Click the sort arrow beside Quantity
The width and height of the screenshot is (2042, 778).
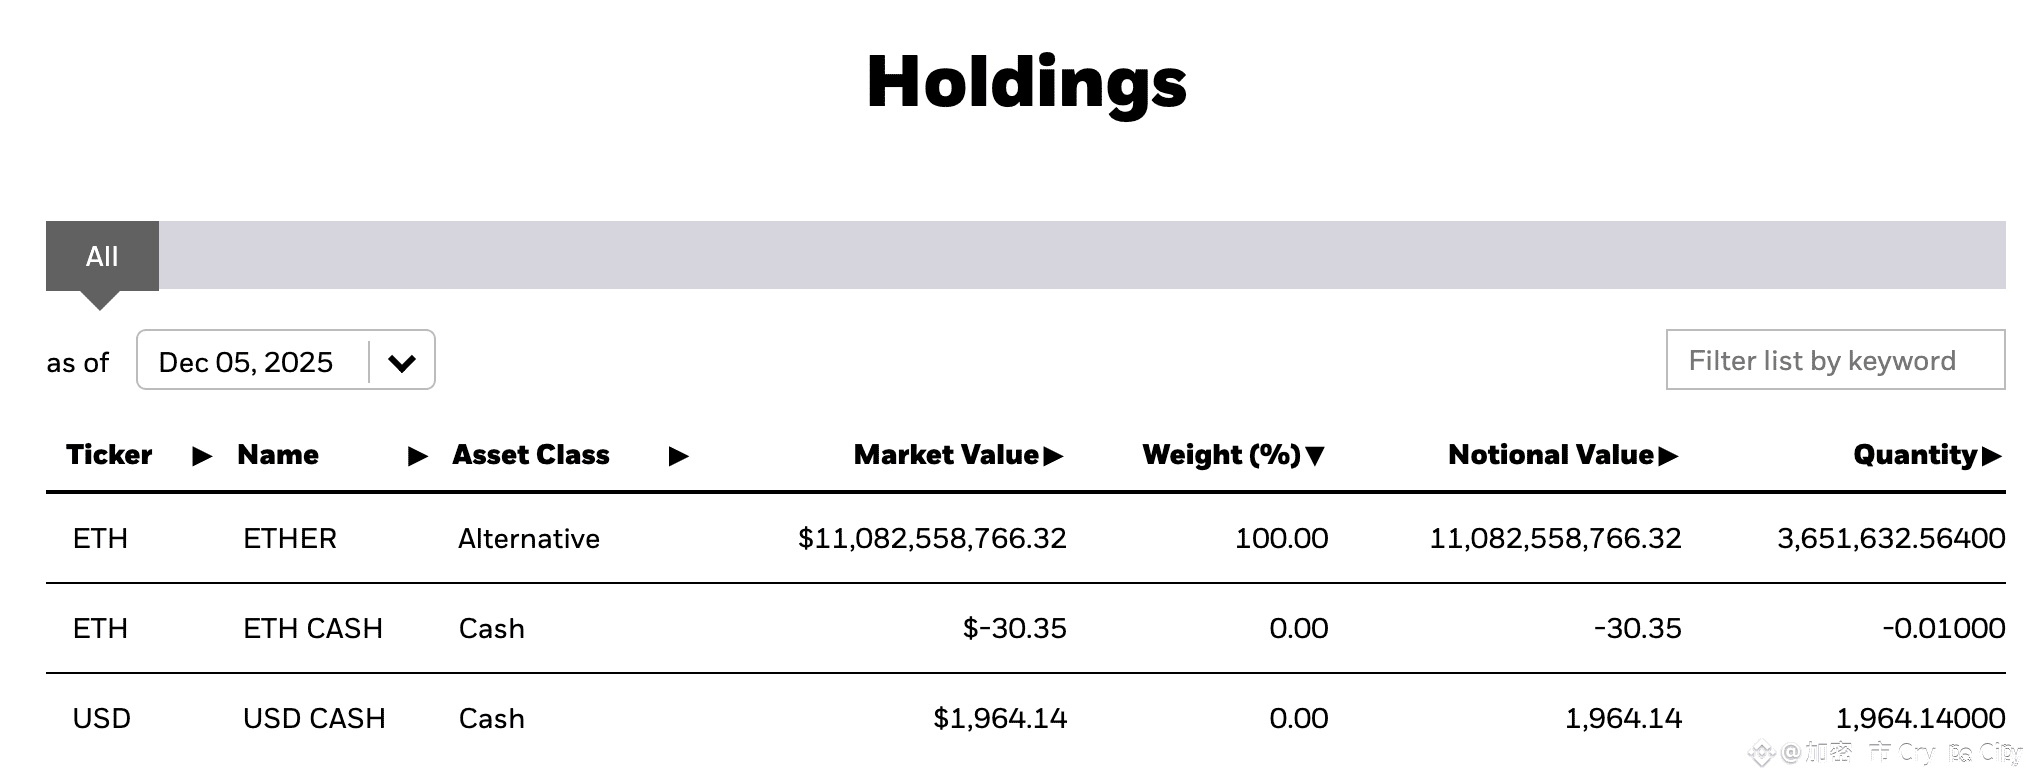coord(1991,456)
